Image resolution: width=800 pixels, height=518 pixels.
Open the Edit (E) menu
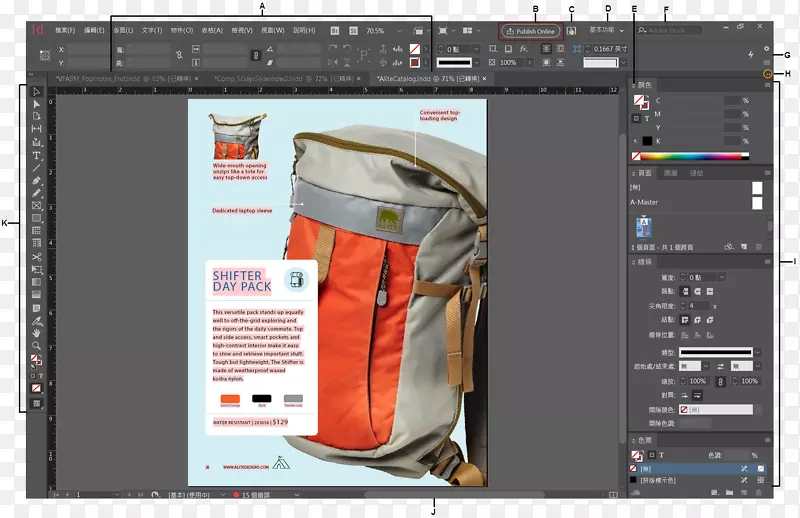94,31
